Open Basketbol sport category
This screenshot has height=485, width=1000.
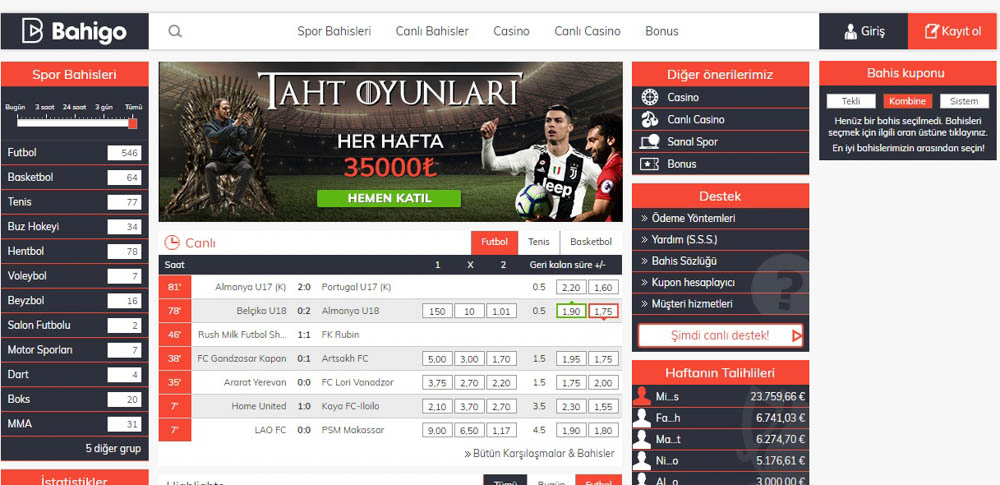[75, 177]
